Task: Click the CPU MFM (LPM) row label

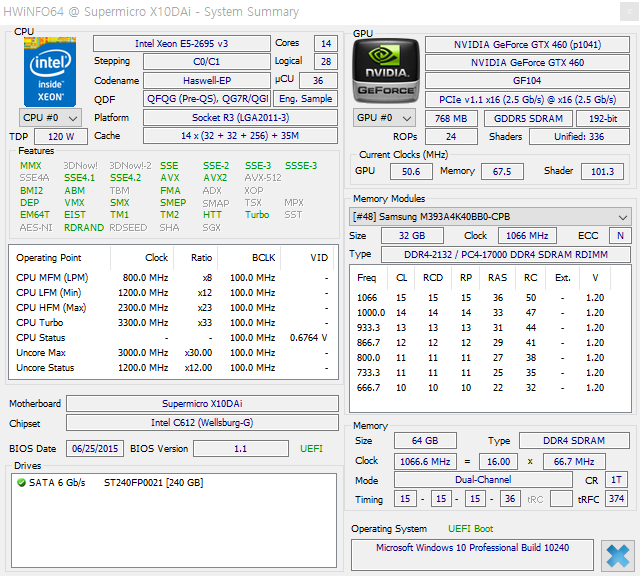Action: 52,278
